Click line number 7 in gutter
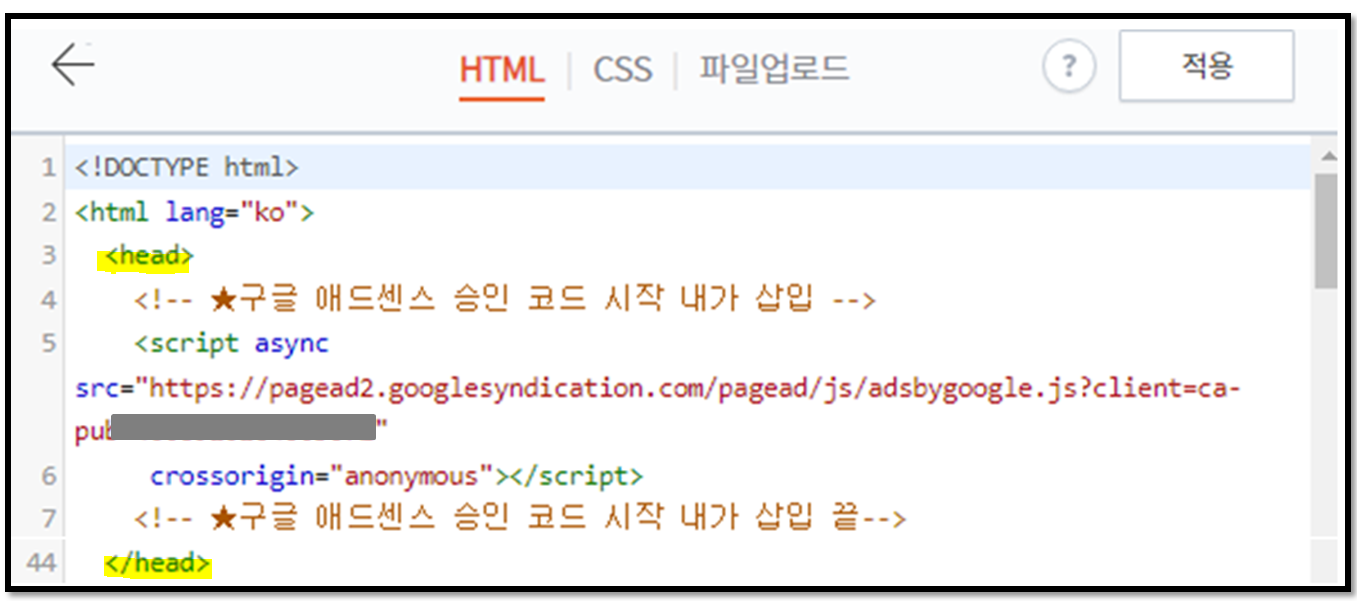This screenshot has width=1357, height=601. (49, 519)
